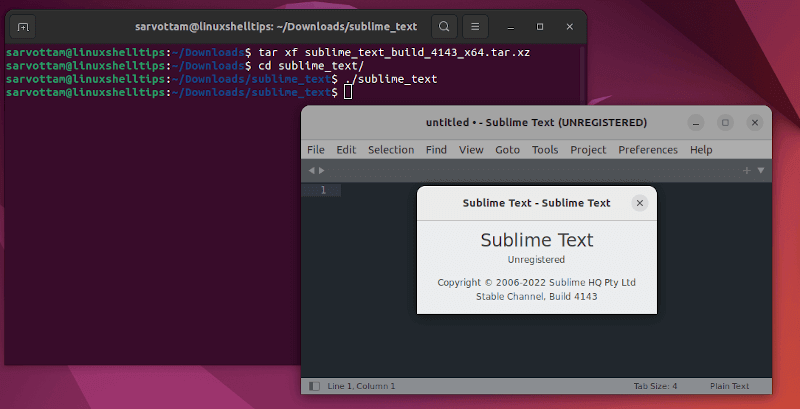The image size is (800, 409).
Task: Open the Tab Size: 4 selector
Action: point(655,386)
